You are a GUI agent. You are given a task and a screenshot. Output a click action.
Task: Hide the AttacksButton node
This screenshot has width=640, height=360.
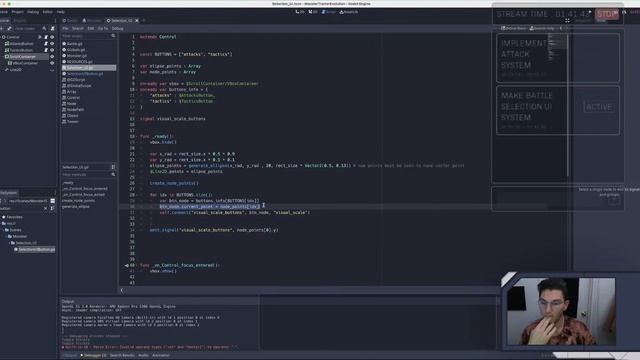click(52, 44)
